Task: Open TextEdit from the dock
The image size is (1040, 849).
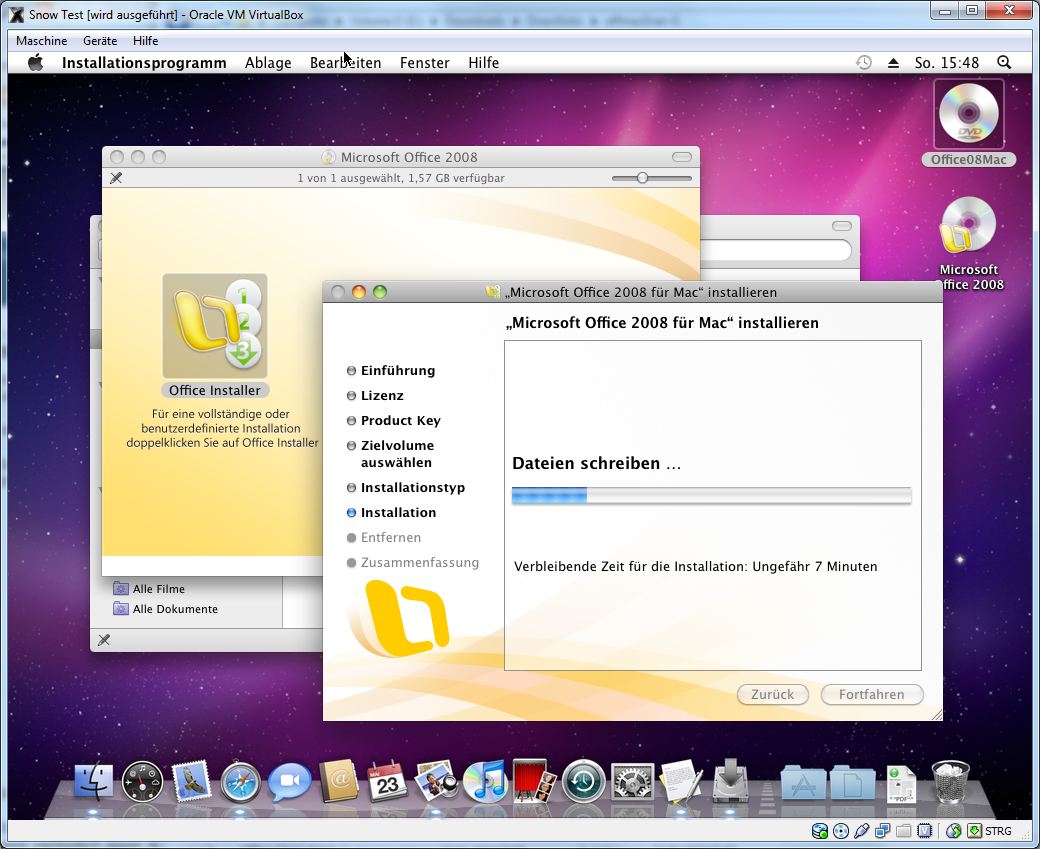Action: point(681,781)
